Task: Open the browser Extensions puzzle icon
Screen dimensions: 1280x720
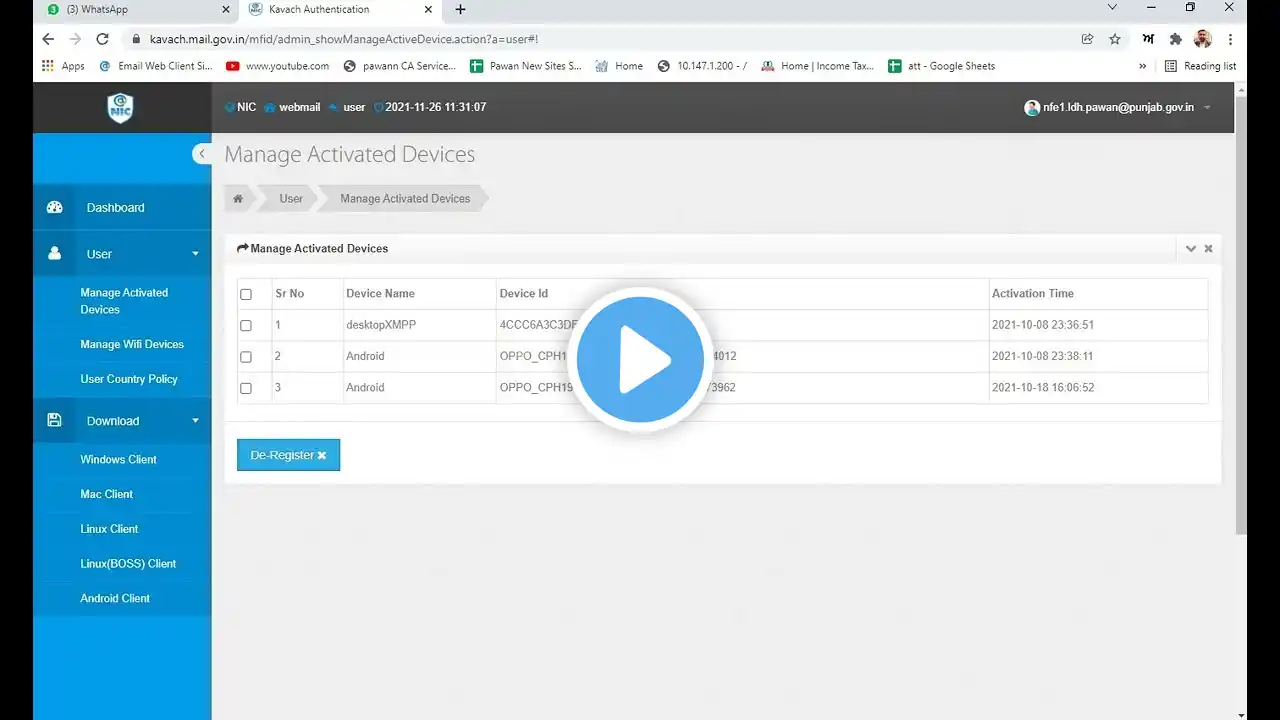Action: pos(1176,39)
